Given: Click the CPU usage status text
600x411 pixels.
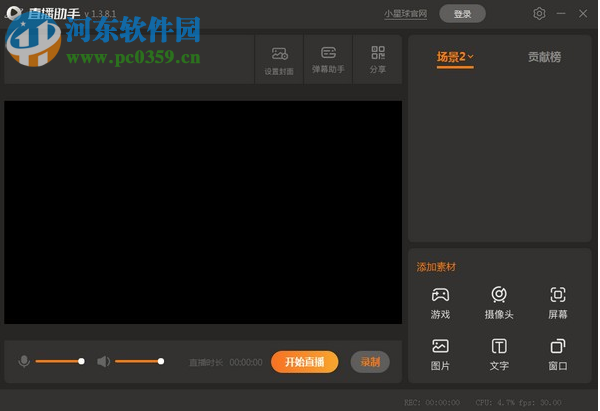Looking at the screenshot, I should coord(495,402).
